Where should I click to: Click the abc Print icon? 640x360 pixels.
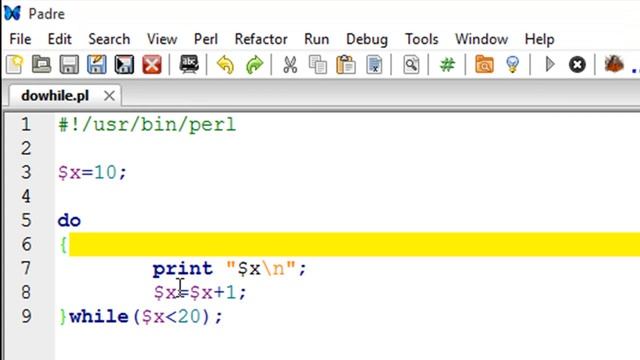point(189,64)
